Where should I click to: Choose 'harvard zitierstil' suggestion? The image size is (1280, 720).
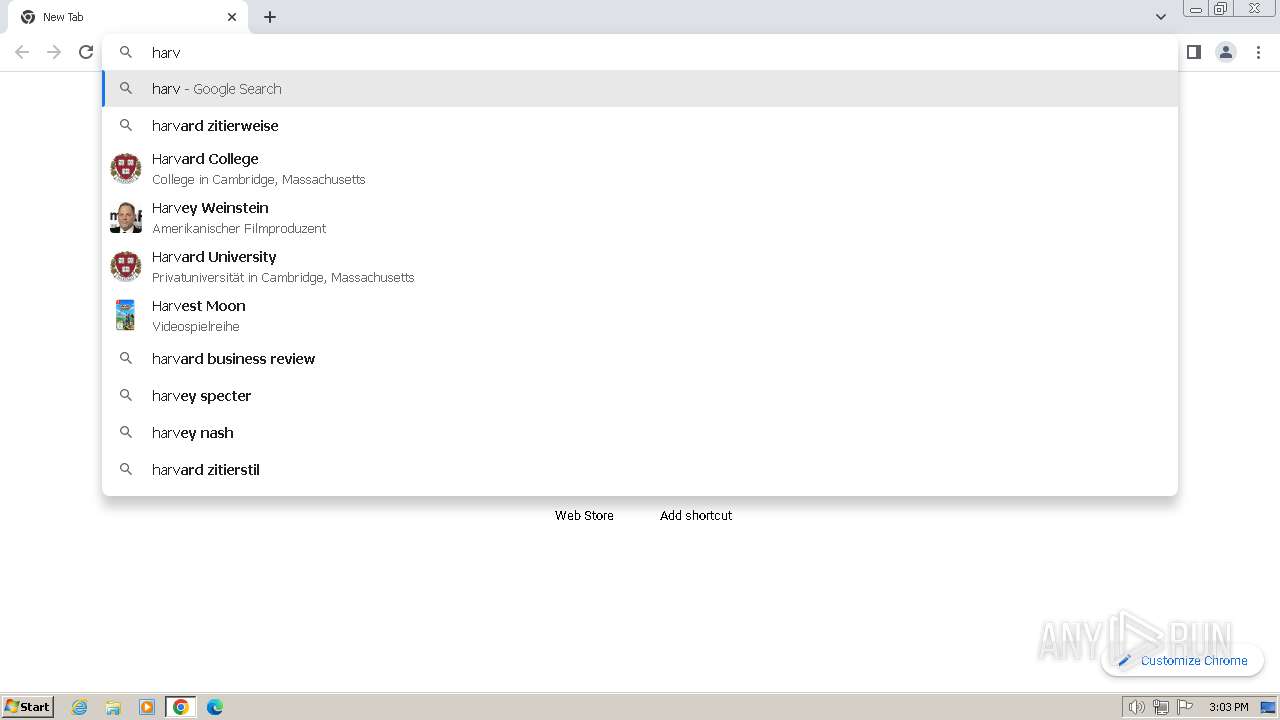click(640, 469)
